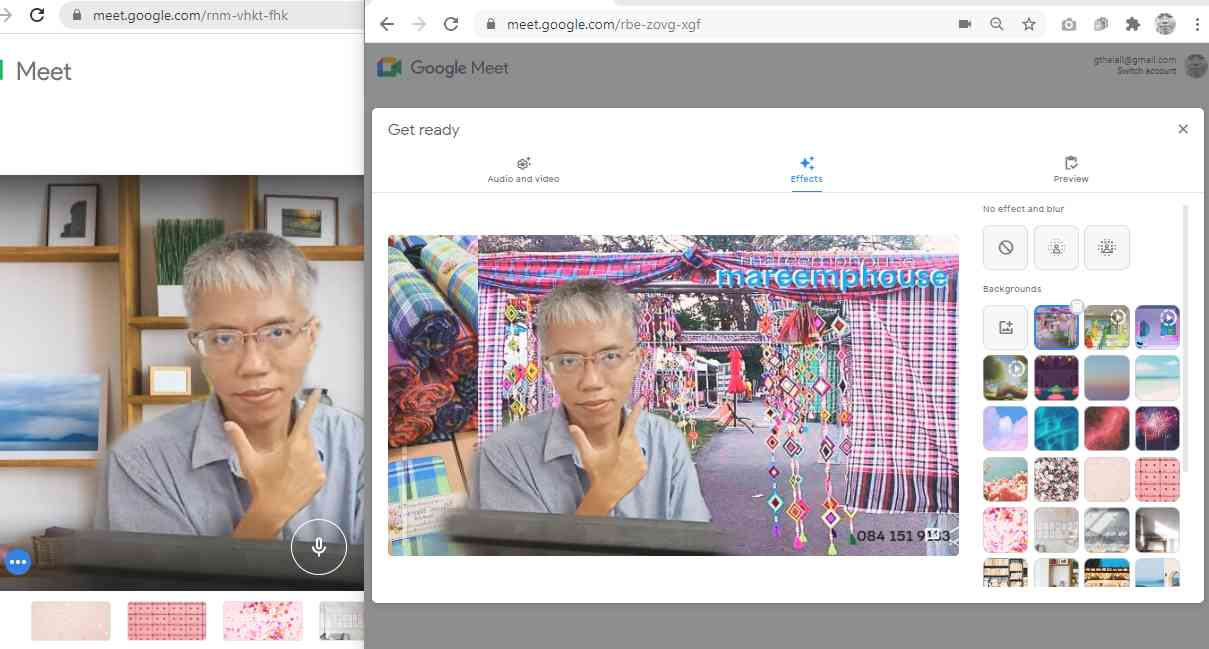Close the Get ready dialog
The width and height of the screenshot is (1209, 649).
(1183, 129)
